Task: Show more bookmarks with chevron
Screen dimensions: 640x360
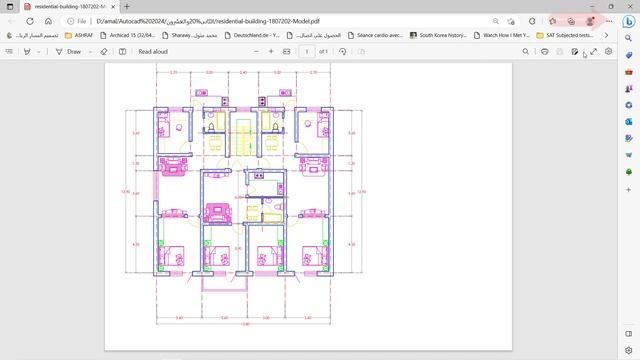Action: tap(607, 36)
